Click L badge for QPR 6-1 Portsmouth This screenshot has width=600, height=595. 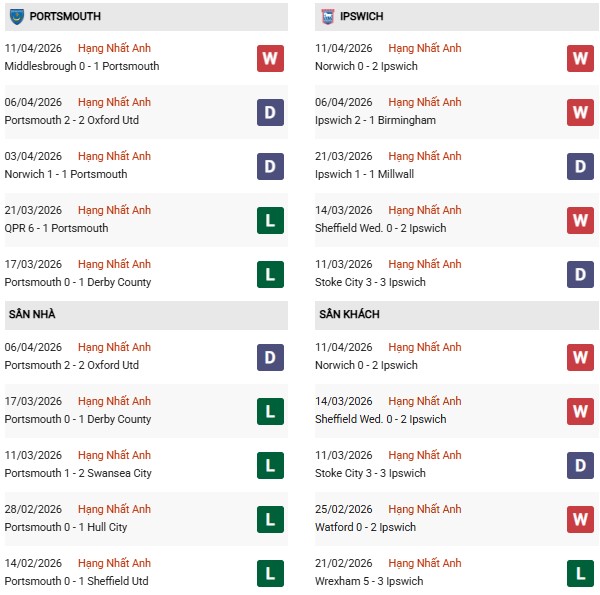[270, 220]
